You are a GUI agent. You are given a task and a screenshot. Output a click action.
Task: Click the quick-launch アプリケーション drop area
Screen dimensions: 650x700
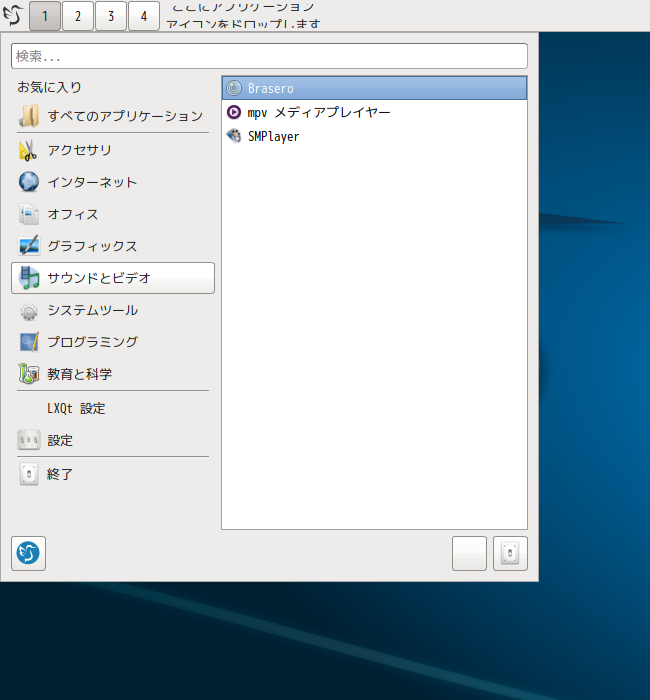[243, 16]
